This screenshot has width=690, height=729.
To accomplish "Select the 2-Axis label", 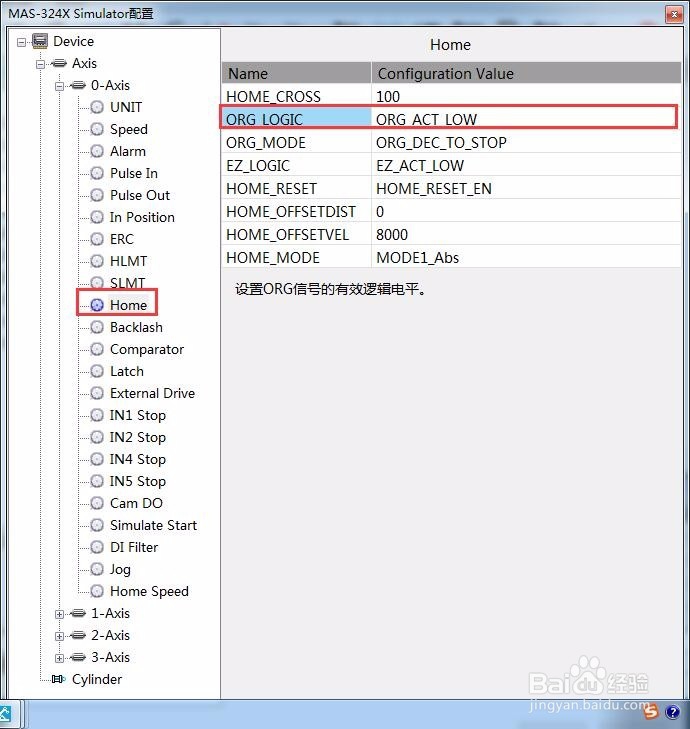I will coord(111,635).
